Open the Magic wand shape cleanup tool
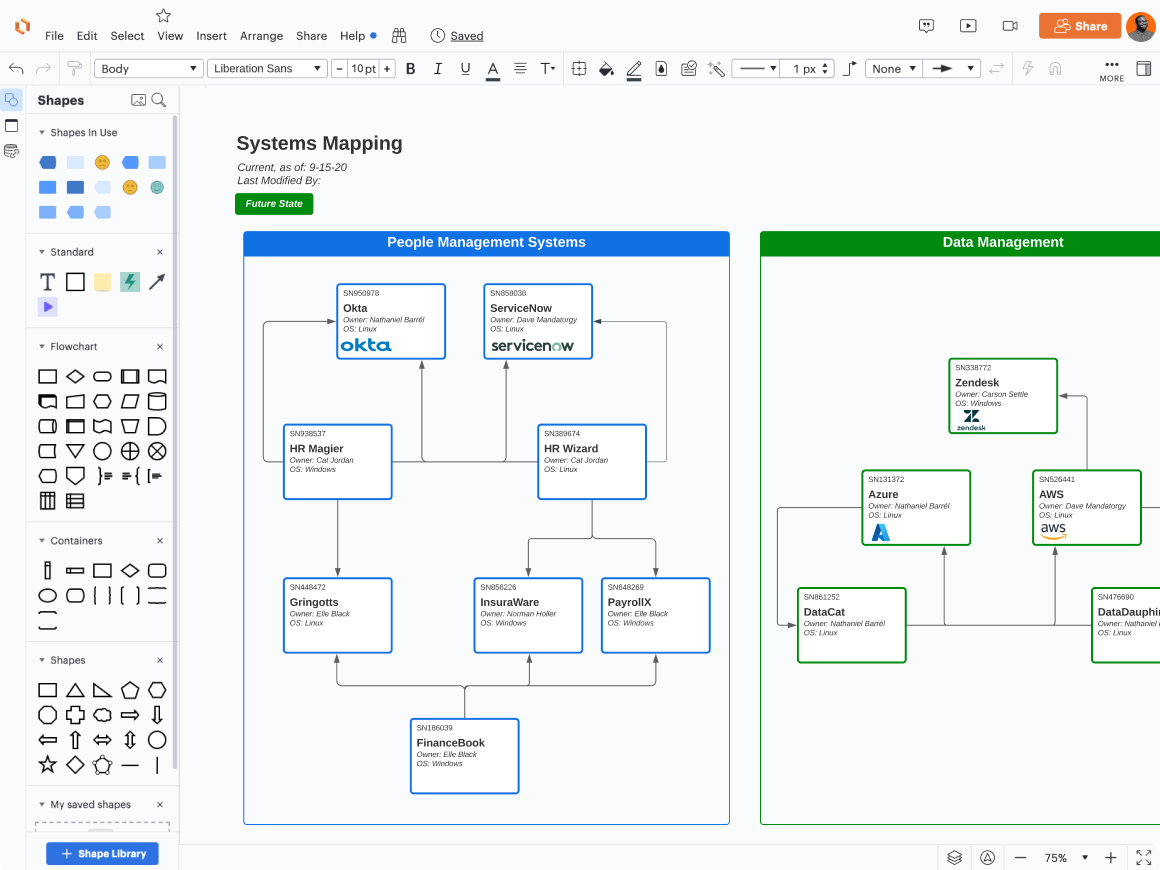Screen dimensions: 1160x870 click(715, 68)
